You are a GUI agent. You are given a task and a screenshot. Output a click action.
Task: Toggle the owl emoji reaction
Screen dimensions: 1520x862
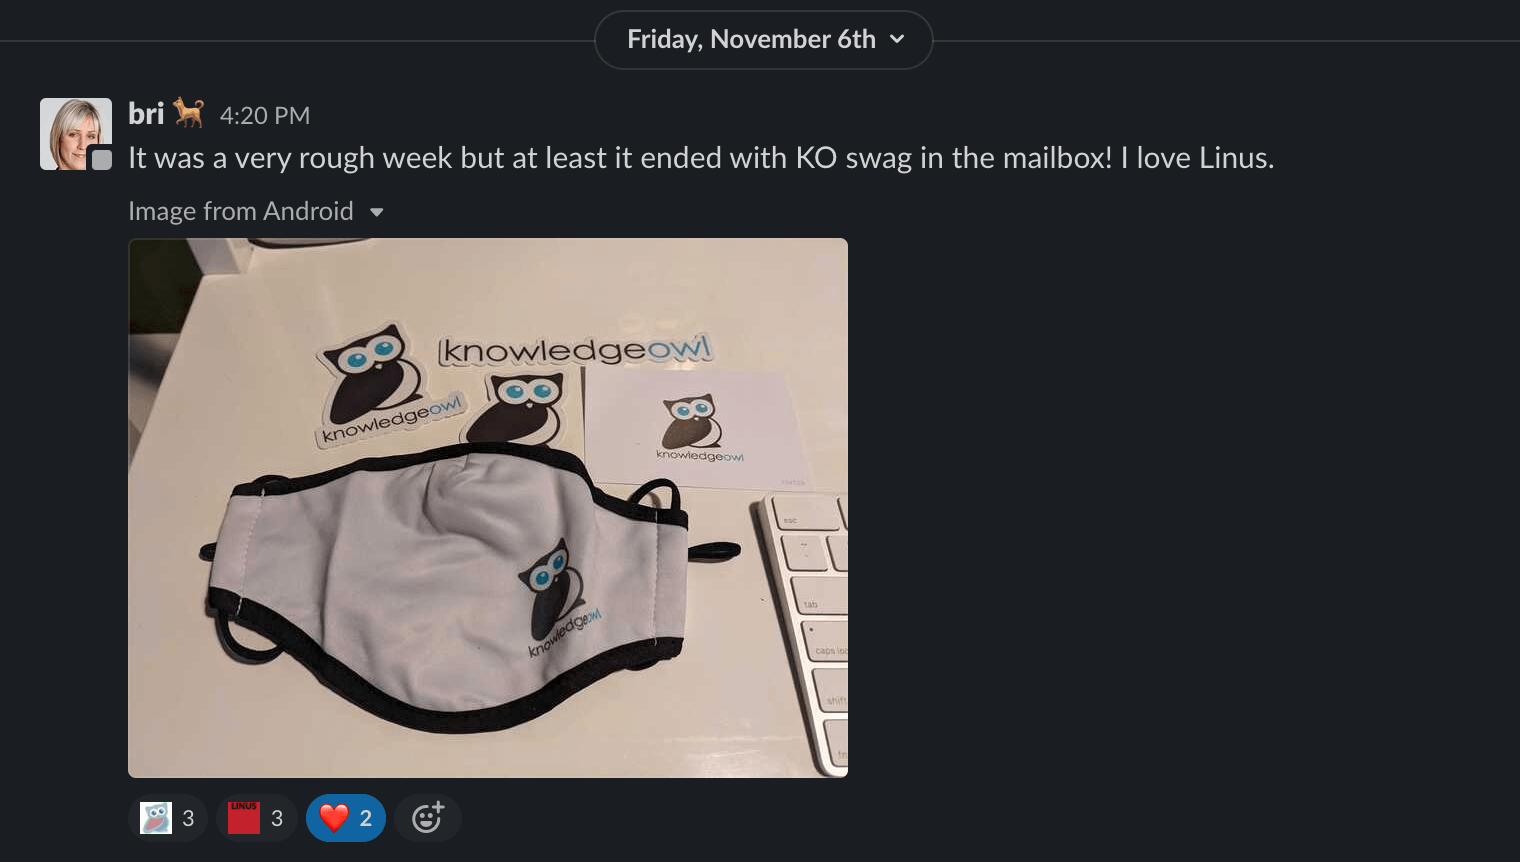coord(168,818)
